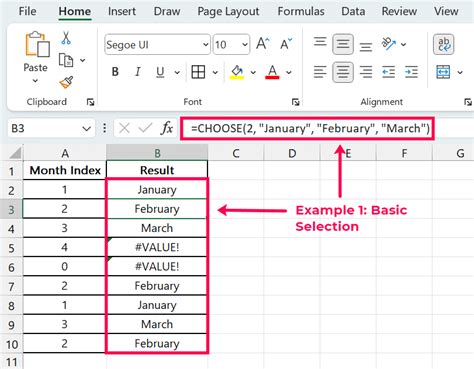Click the Paste clipboard icon

point(37,44)
